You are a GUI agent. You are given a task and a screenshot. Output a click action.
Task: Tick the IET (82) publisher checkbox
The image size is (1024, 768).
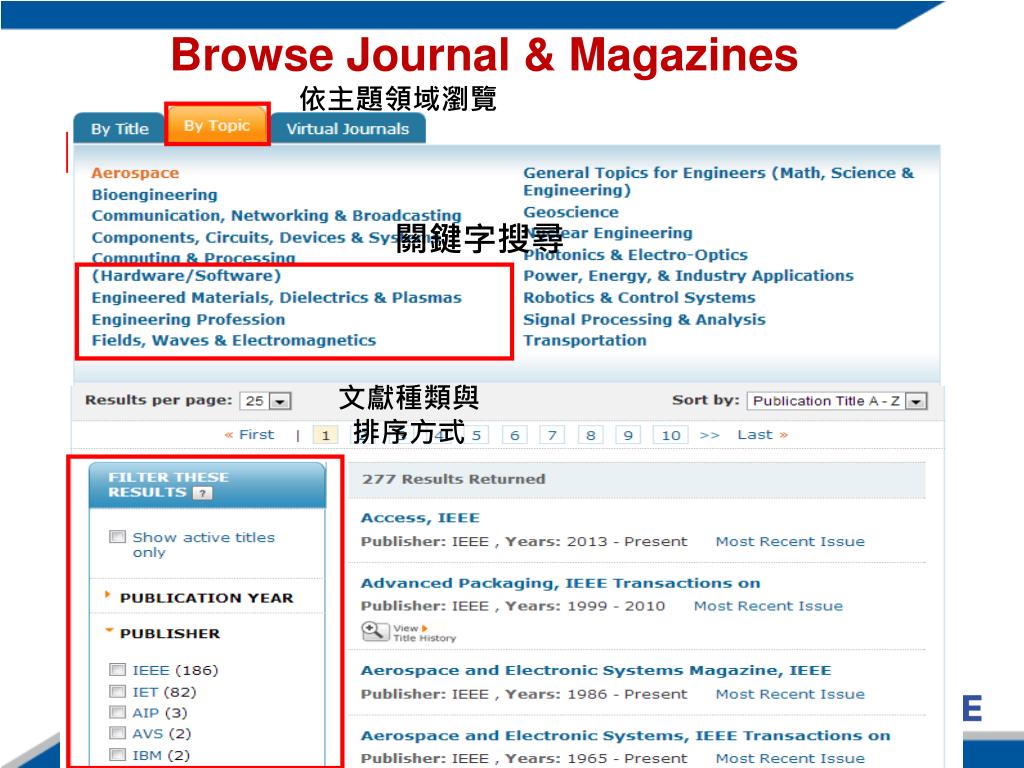(x=118, y=692)
